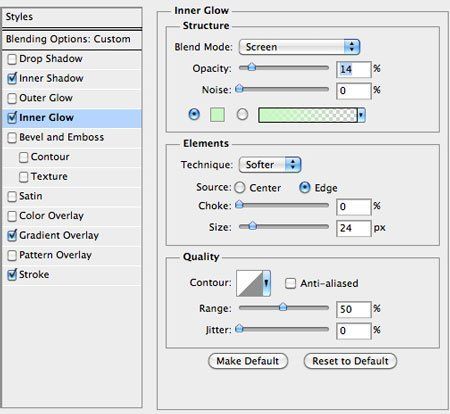Click the Range slider handle

pos(283,307)
